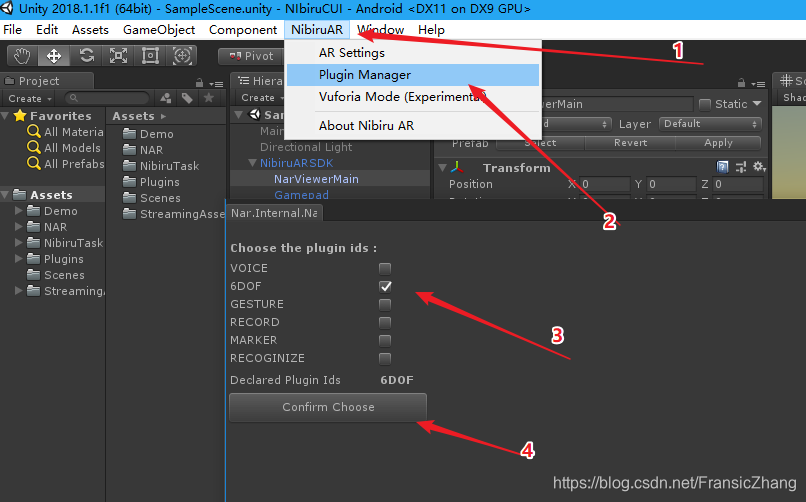The width and height of the screenshot is (806, 502).
Task: Select the Scale tool in toolbar
Action: 118,55
